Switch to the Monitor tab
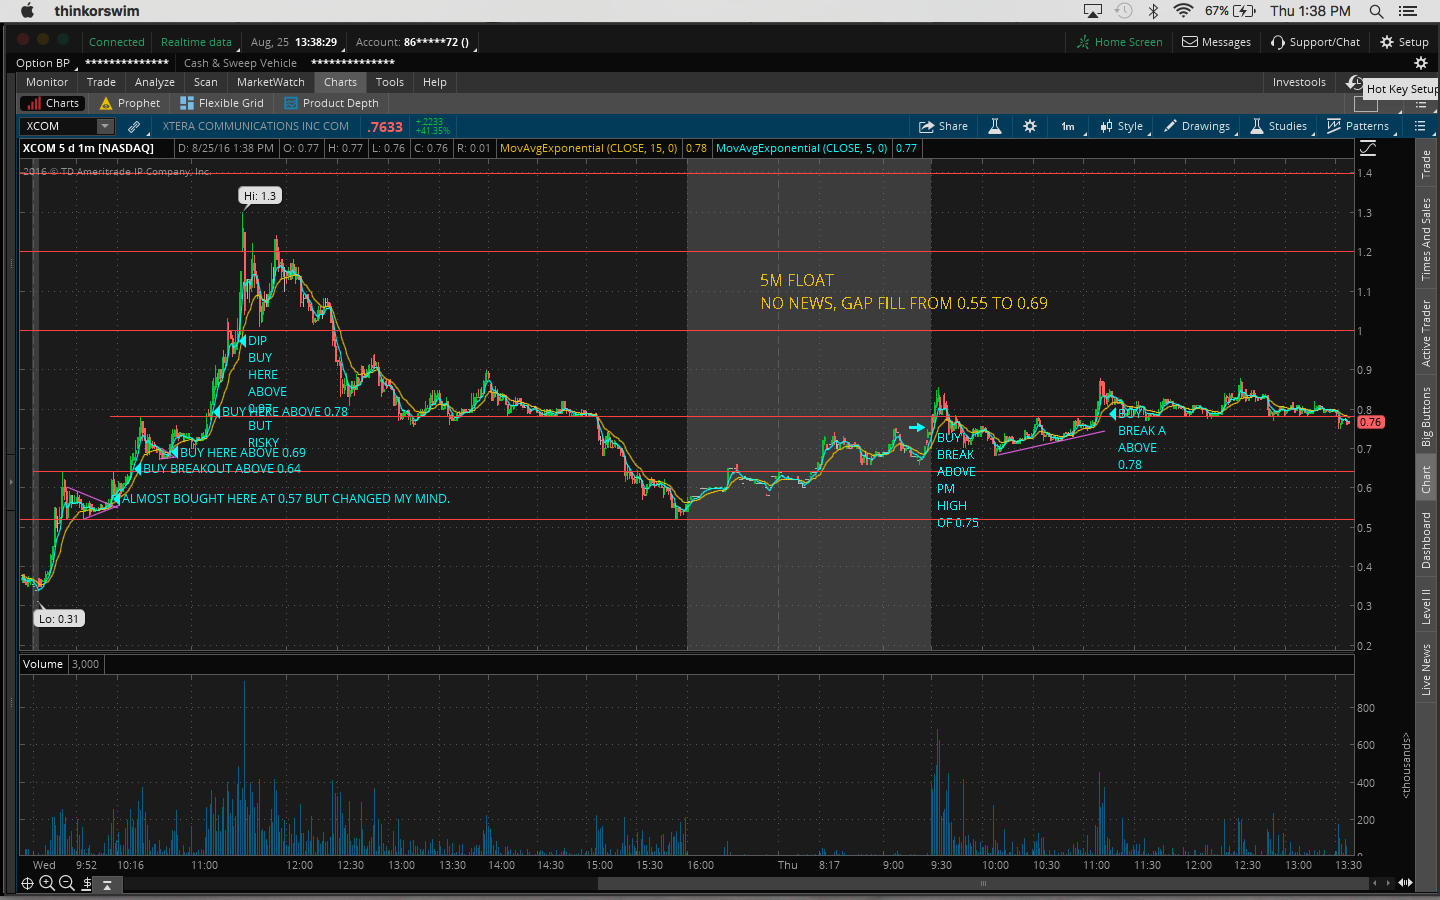Image resolution: width=1440 pixels, height=900 pixels. click(47, 82)
